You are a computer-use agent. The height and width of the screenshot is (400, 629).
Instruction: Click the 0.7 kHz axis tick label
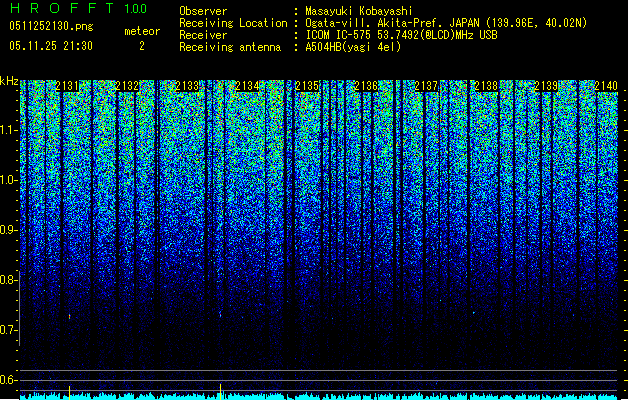coord(9,330)
